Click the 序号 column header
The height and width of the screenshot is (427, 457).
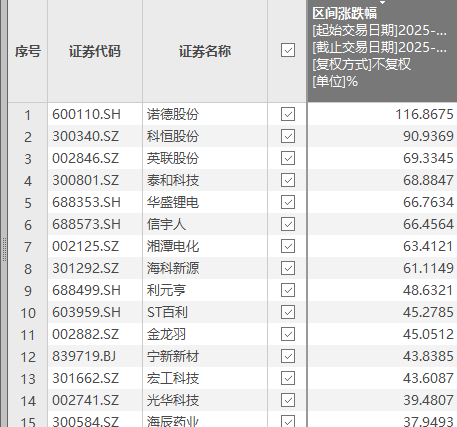pyautogui.click(x=28, y=51)
